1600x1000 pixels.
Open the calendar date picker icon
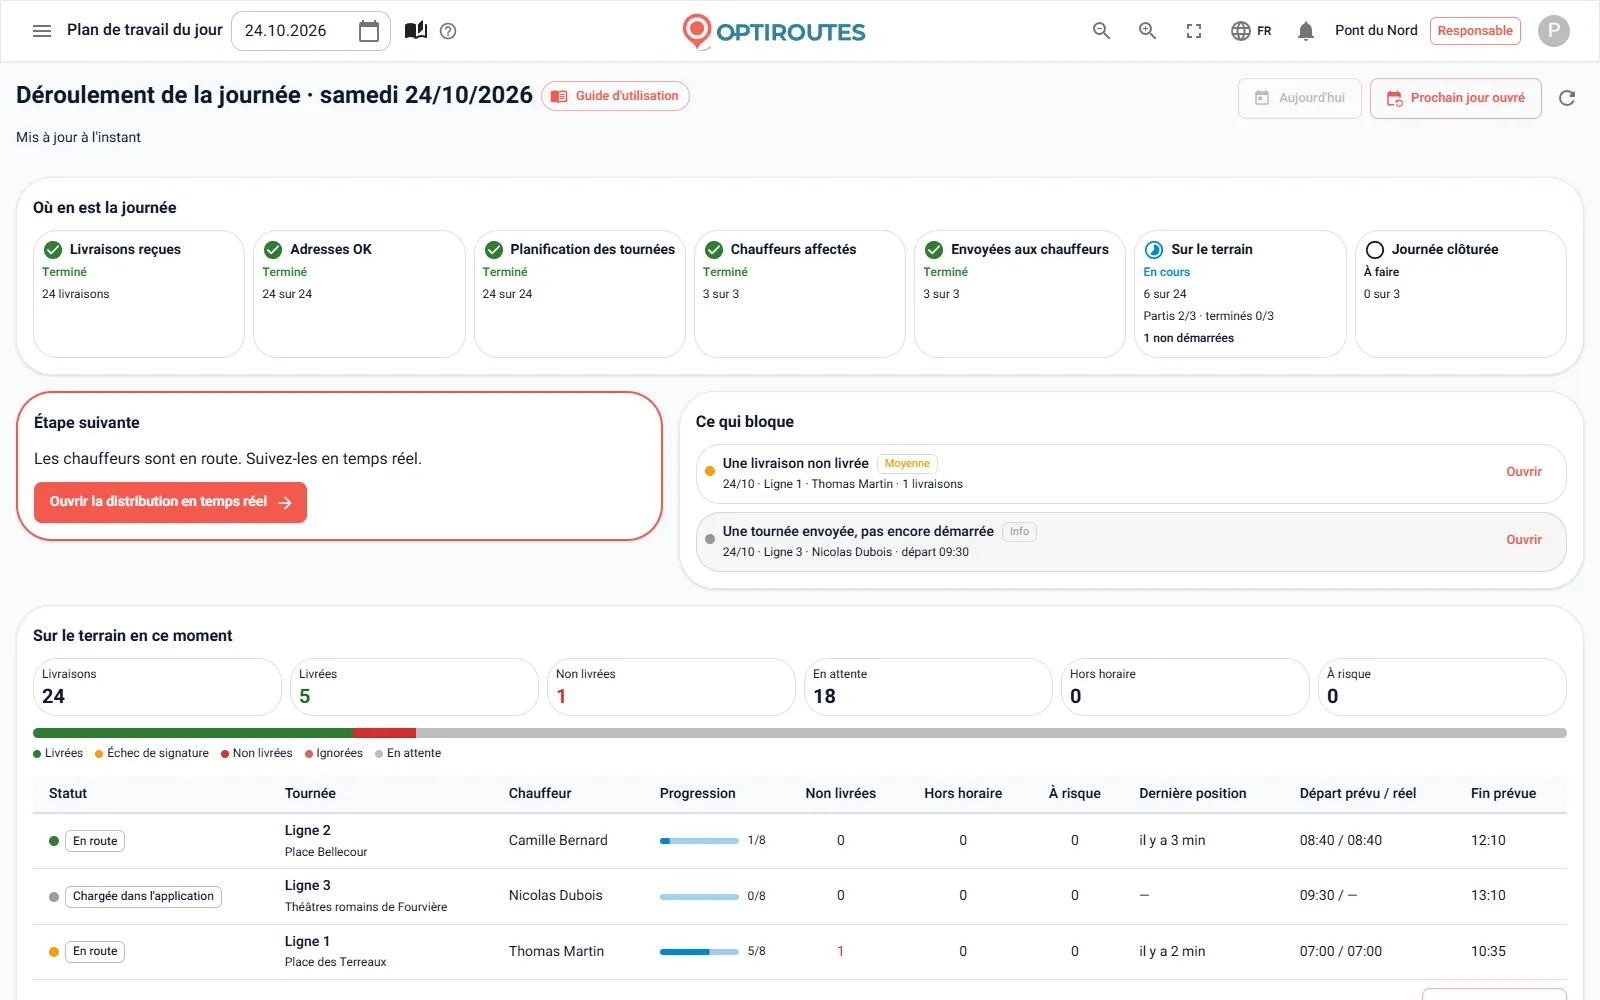click(x=369, y=31)
